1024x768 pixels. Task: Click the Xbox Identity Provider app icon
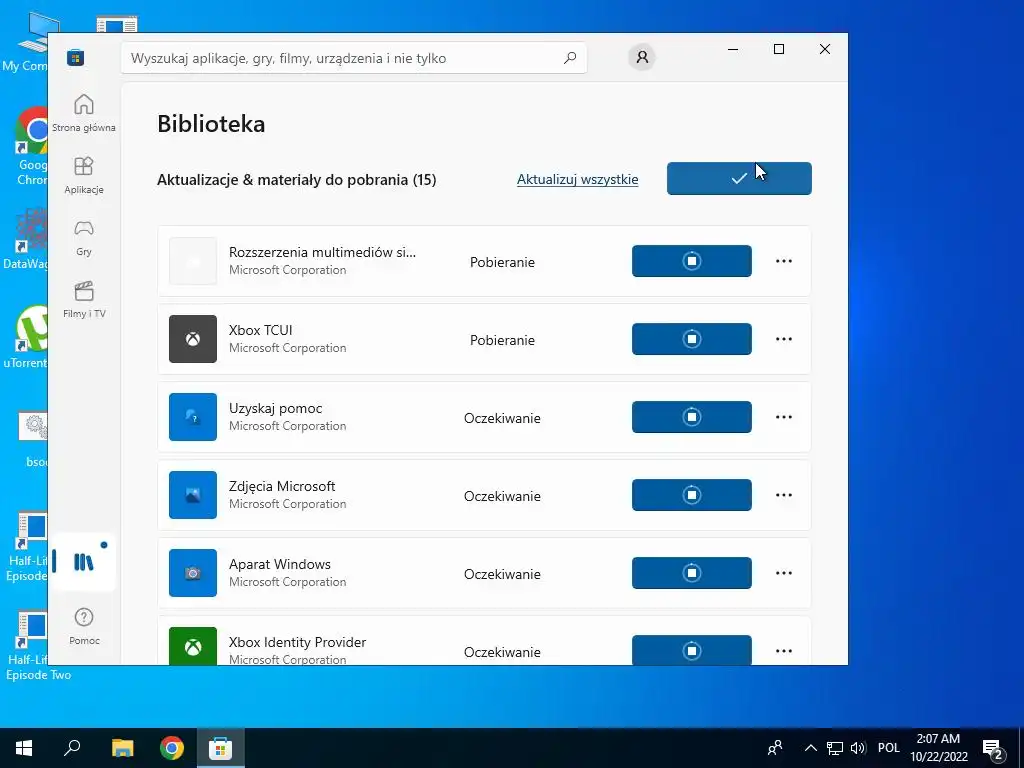(193, 646)
